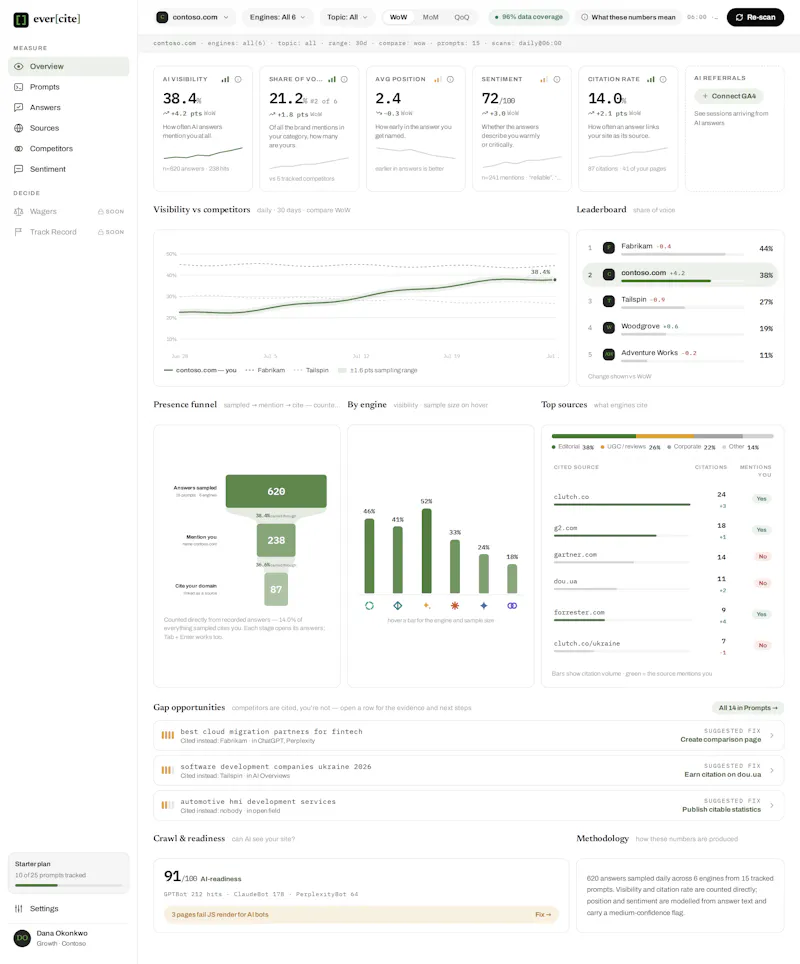Open 'All 14 in Prompts' link
The width and height of the screenshot is (800, 964).
748,708
